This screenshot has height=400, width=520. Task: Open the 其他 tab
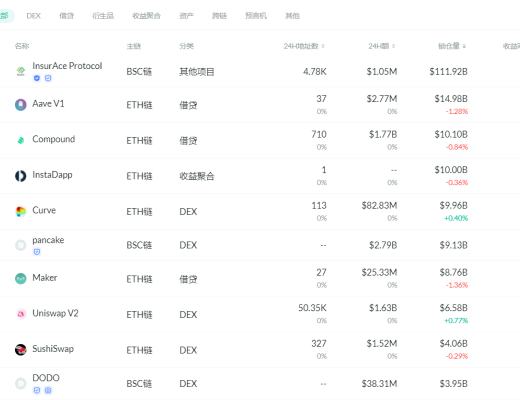(292, 16)
